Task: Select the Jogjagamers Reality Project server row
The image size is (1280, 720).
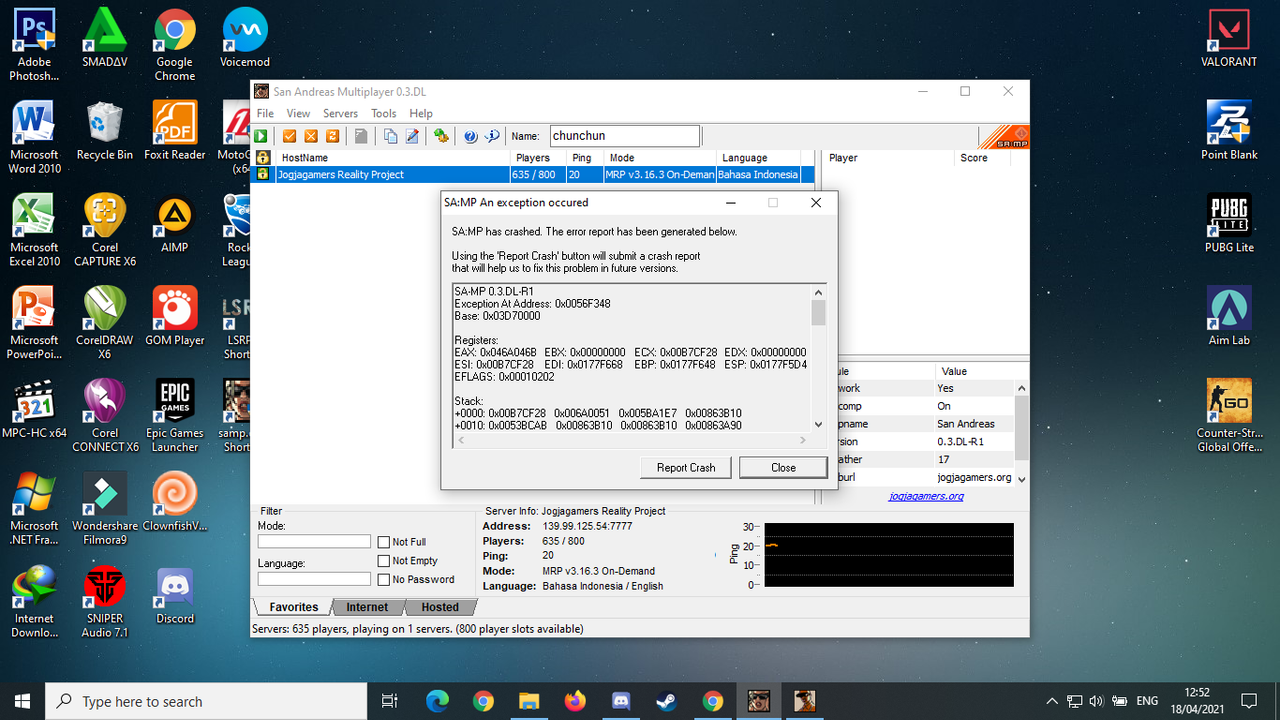Action: (533, 174)
